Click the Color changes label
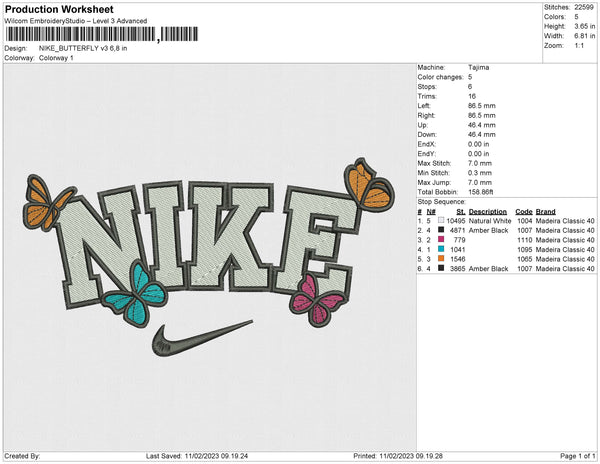 (x=440, y=77)
